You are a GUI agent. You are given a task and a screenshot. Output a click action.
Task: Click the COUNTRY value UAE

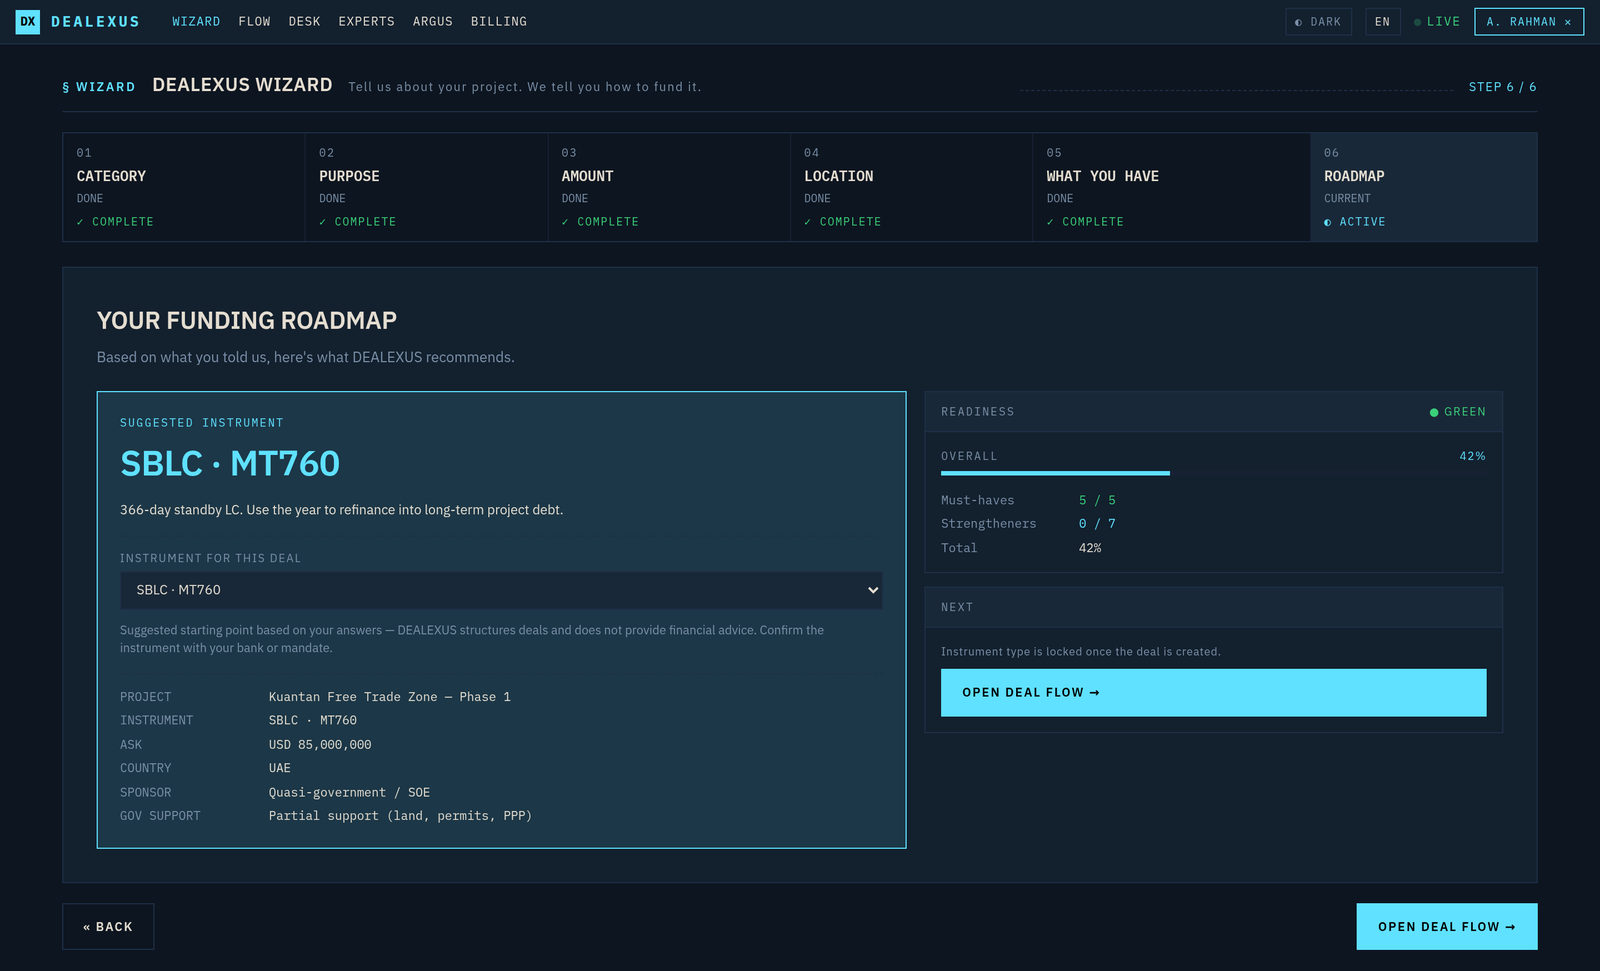click(x=280, y=768)
